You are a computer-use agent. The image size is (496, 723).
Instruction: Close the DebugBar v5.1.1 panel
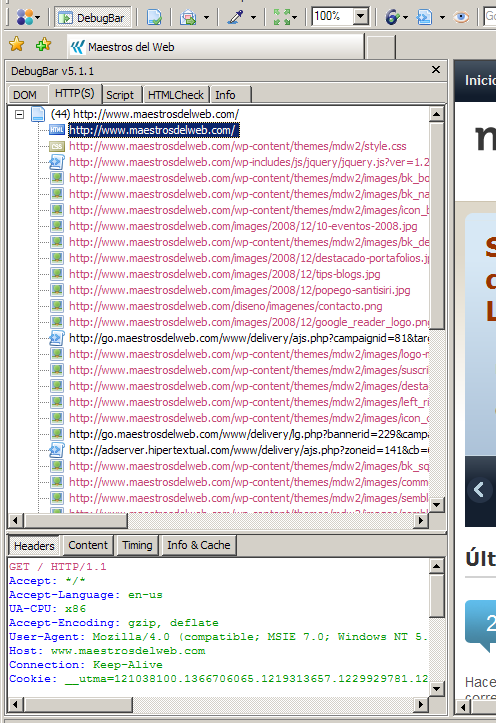point(436,70)
